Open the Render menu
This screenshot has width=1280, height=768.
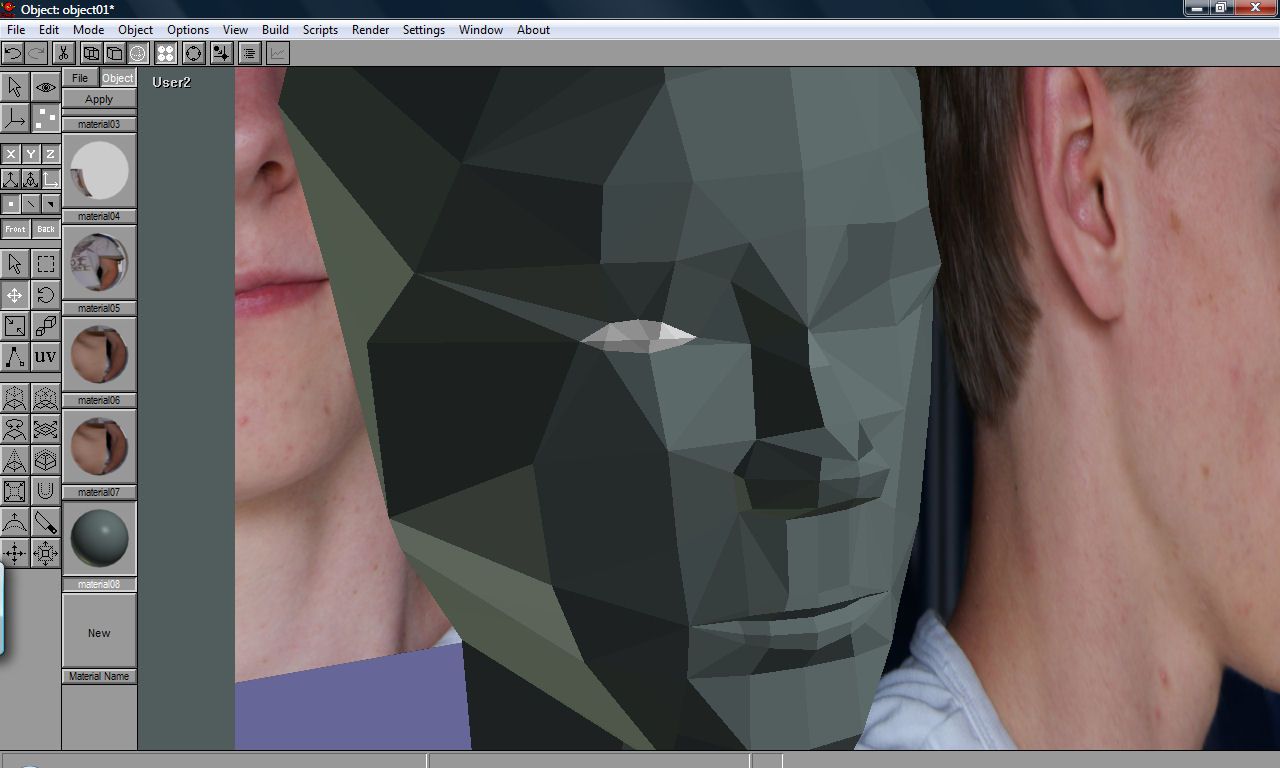point(370,29)
